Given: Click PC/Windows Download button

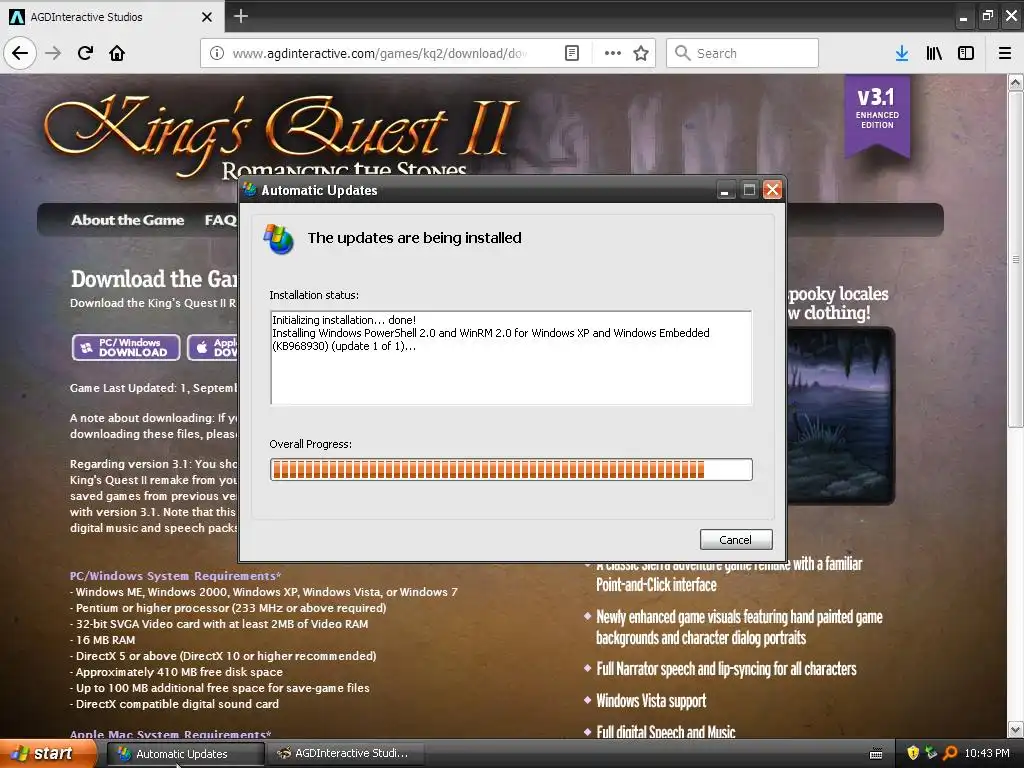Looking at the screenshot, I should pos(126,347).
